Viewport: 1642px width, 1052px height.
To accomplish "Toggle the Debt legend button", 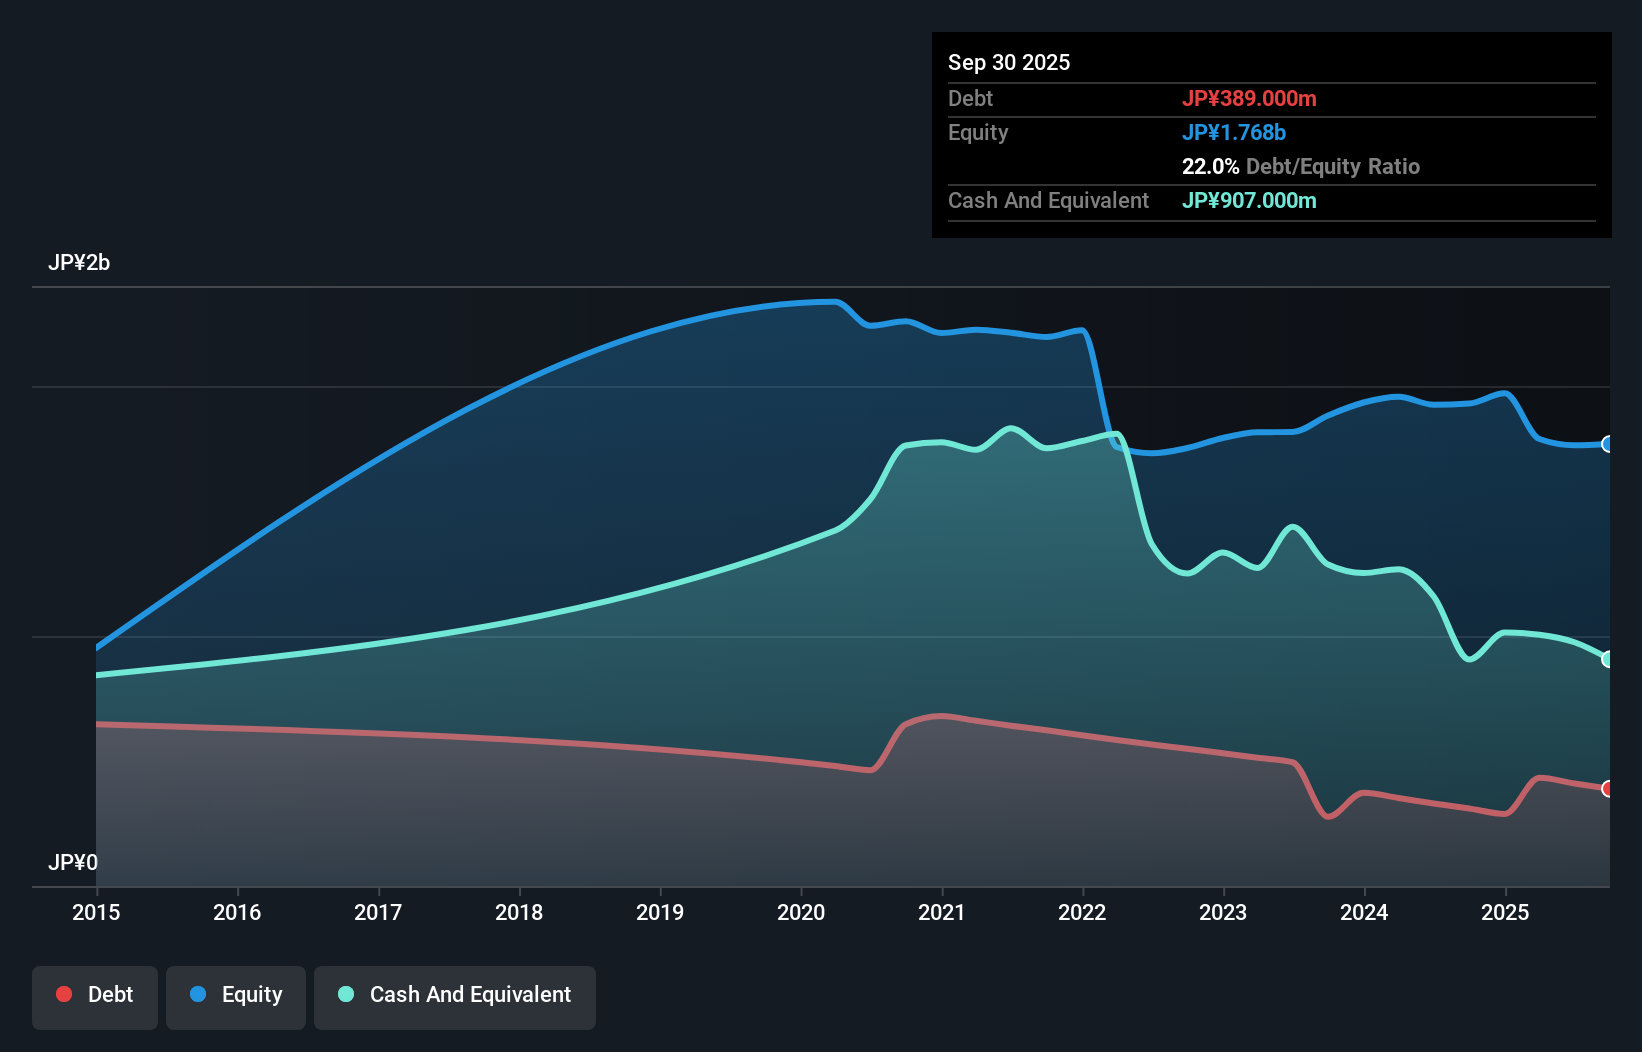I will click(94, 997).
